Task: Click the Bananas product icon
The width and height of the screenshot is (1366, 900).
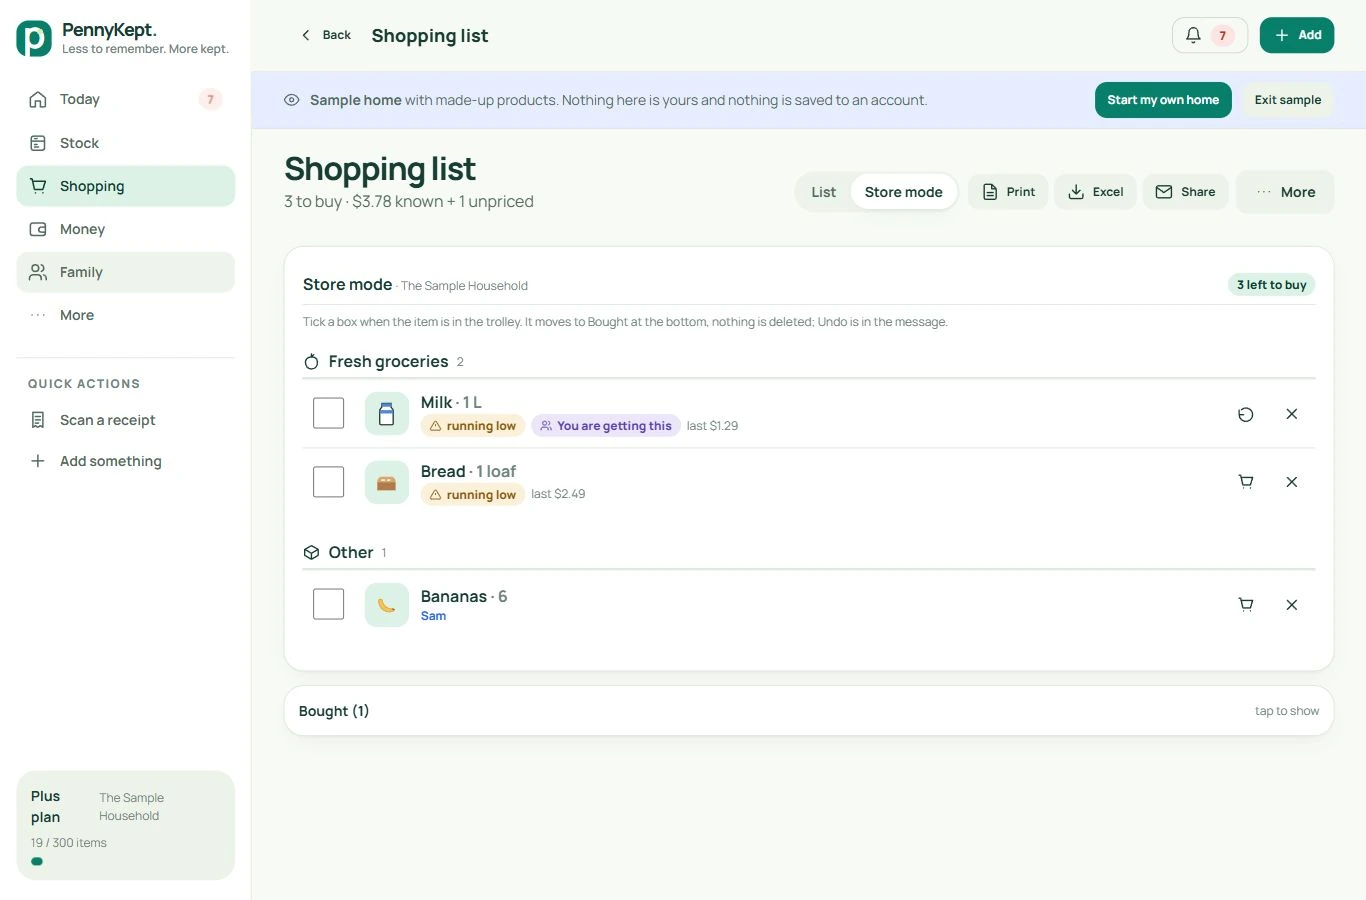Action: point(387,605)
